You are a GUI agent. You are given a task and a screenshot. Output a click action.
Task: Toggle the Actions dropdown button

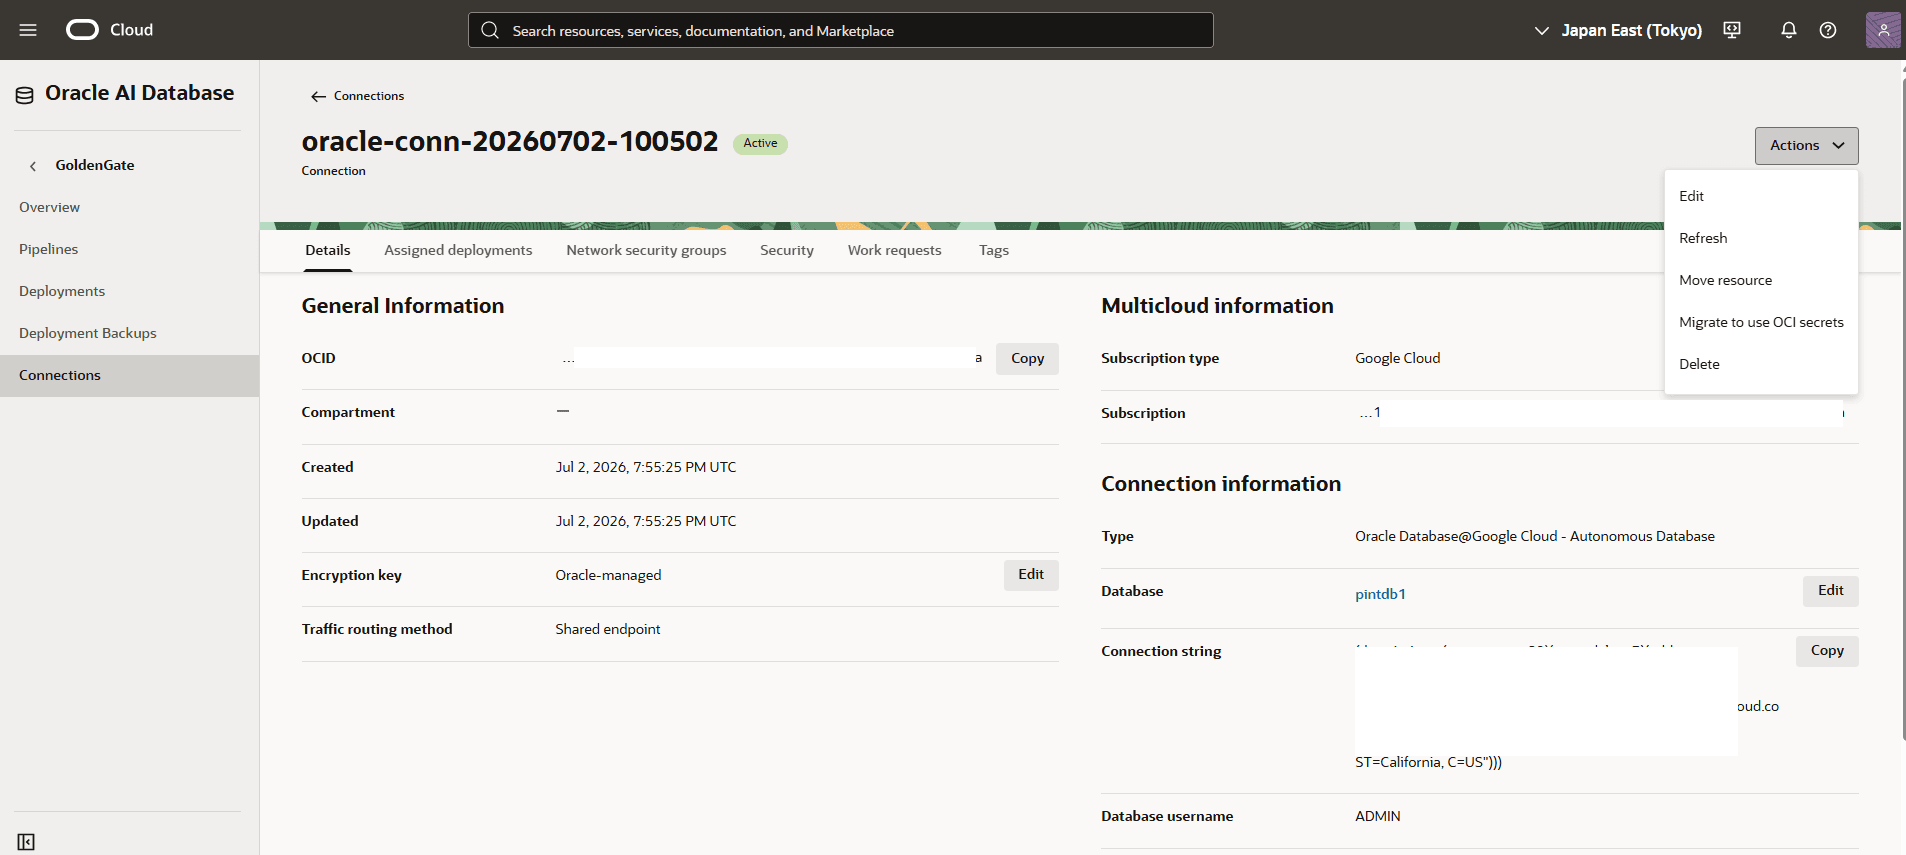(1806, 146)
